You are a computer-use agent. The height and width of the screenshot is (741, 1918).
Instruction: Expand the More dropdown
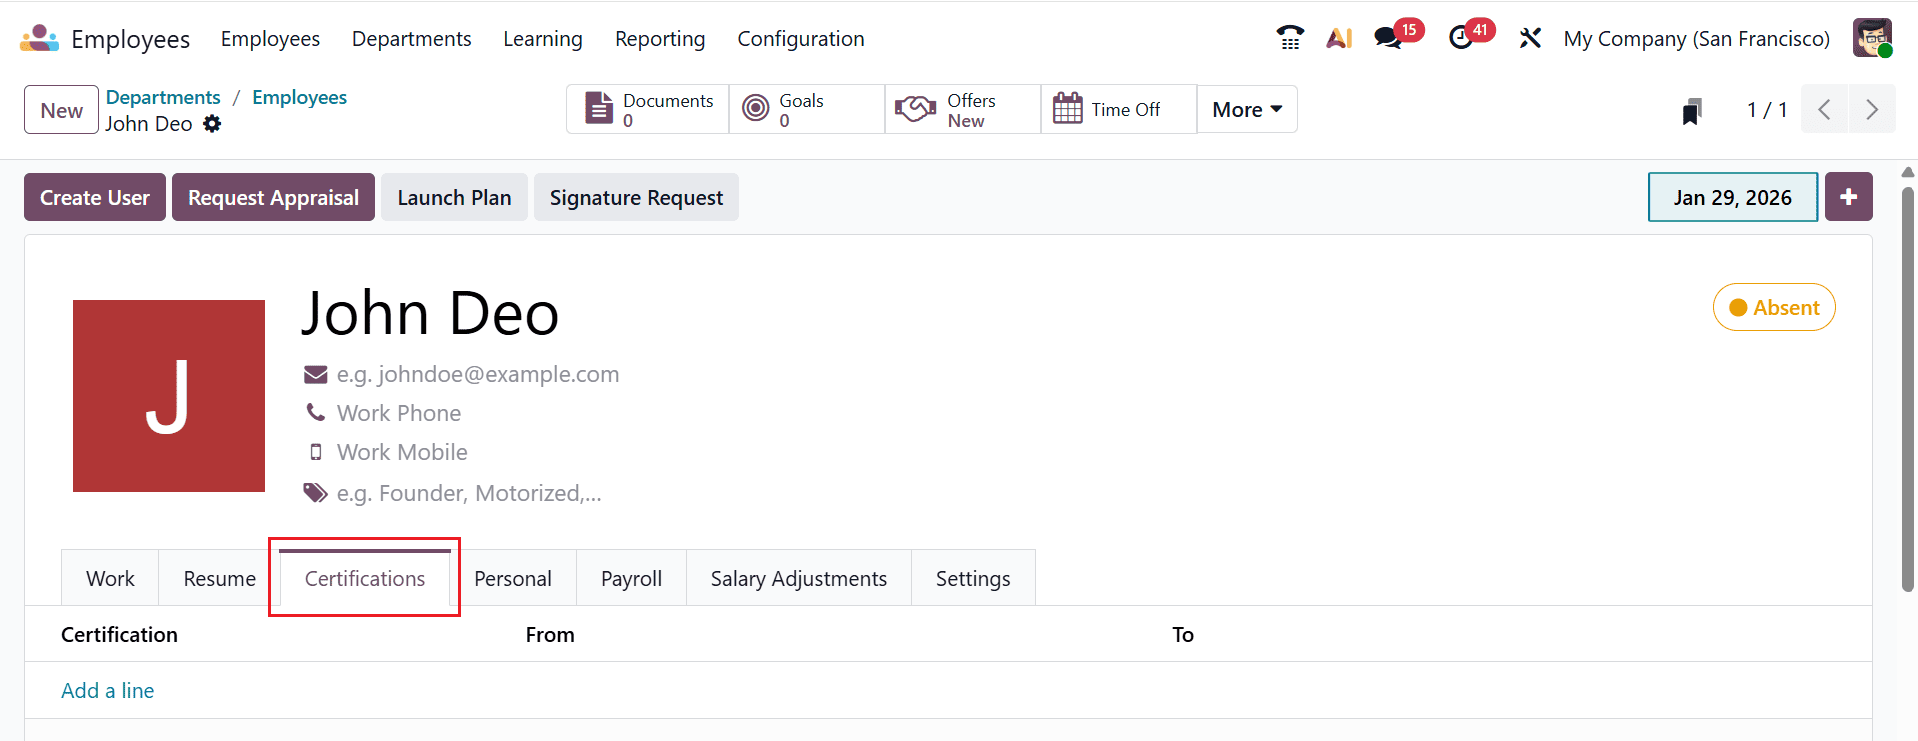pos(1247,109)
